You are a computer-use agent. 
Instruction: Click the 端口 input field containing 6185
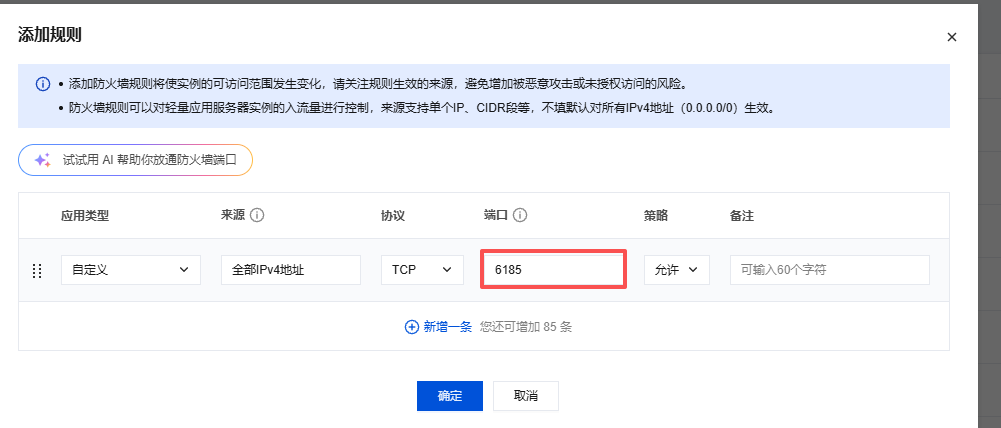(x=553, y=270)
